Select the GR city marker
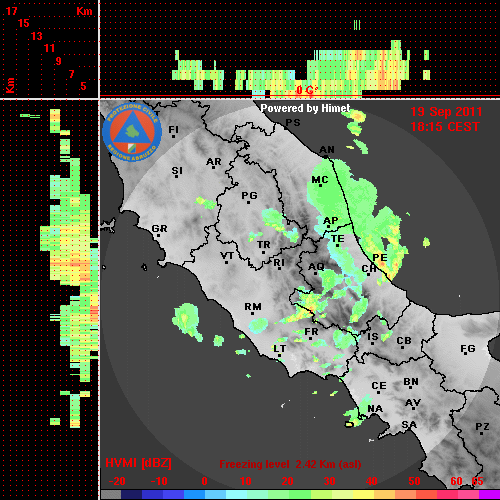The width and height of the screenshot is (500, 500). click(158, 235)
